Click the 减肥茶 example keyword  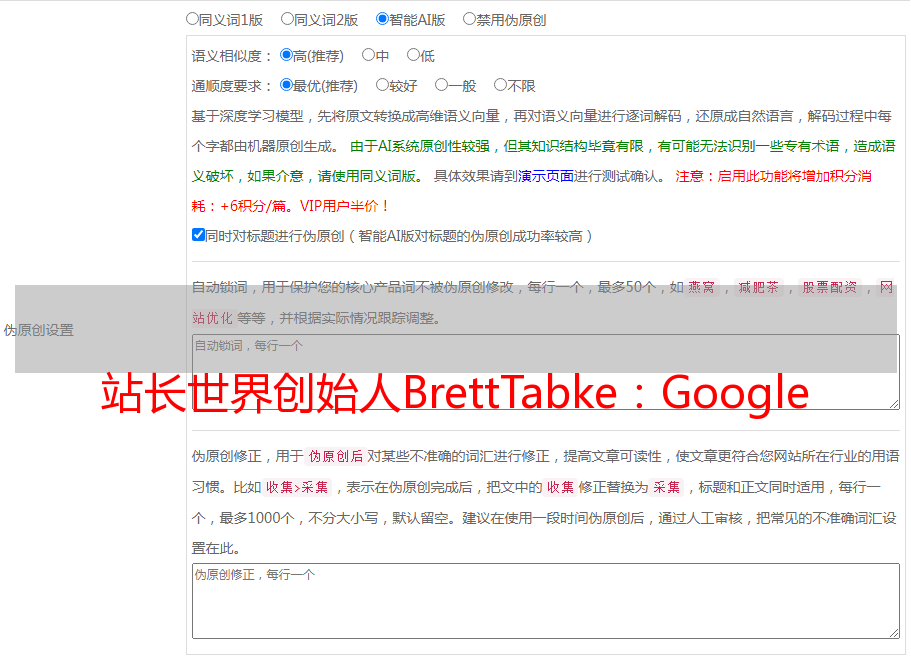point(758,287)
